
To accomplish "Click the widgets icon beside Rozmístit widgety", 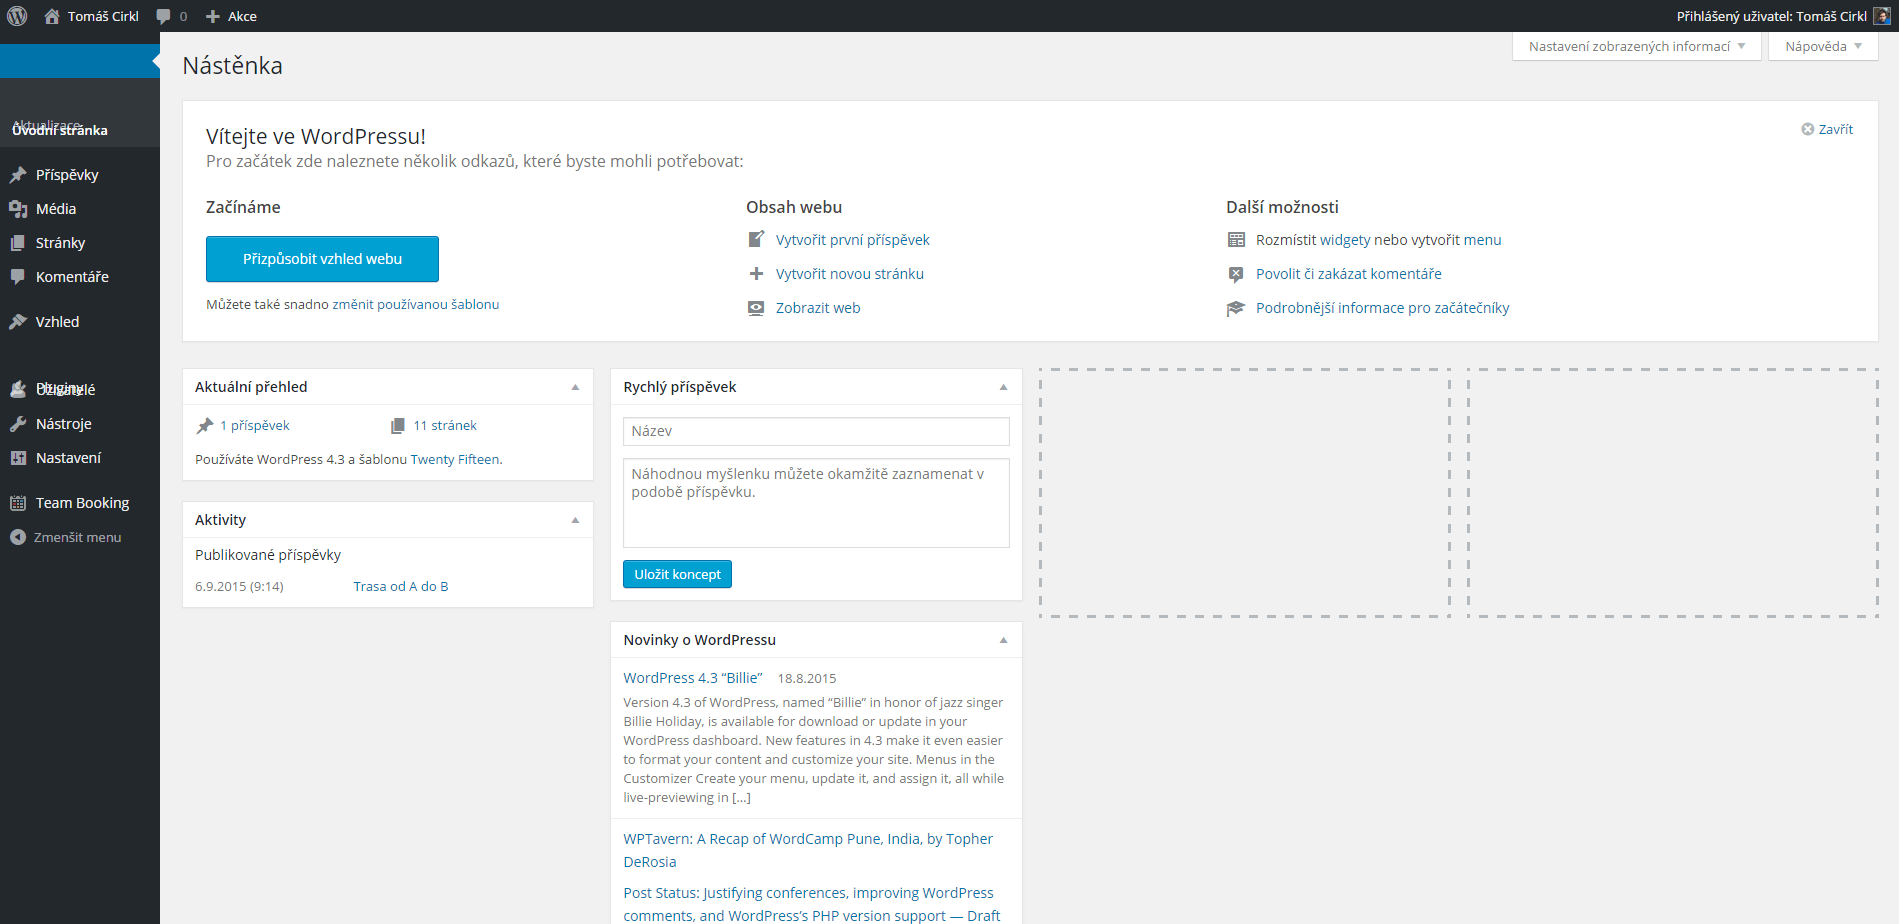I will [x=1236, y=240].
